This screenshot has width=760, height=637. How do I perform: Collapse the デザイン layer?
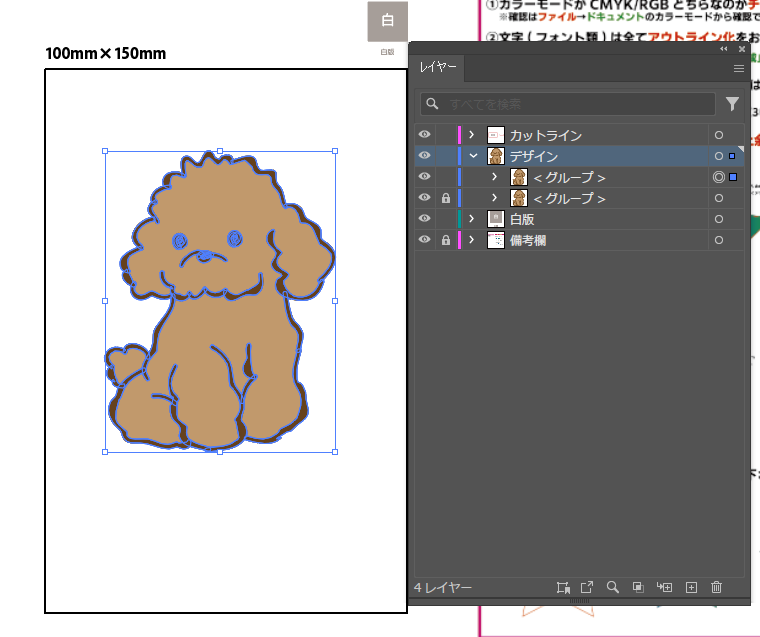(x=473, y=156)
